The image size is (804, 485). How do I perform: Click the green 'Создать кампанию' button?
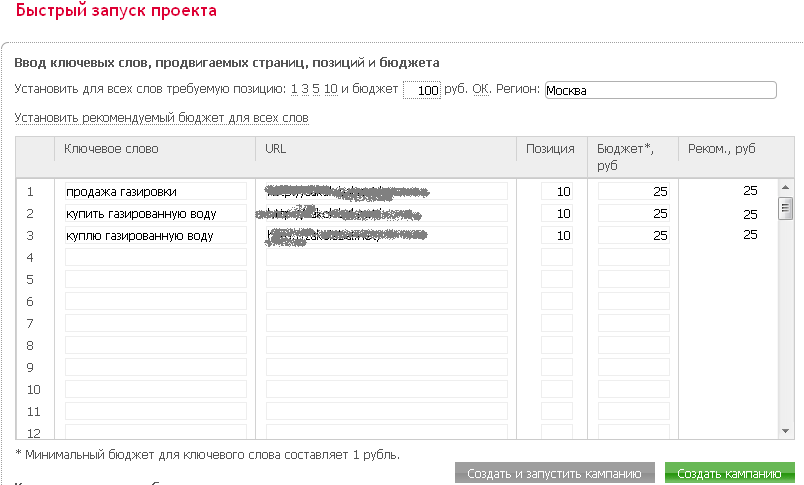coord(729,474)
